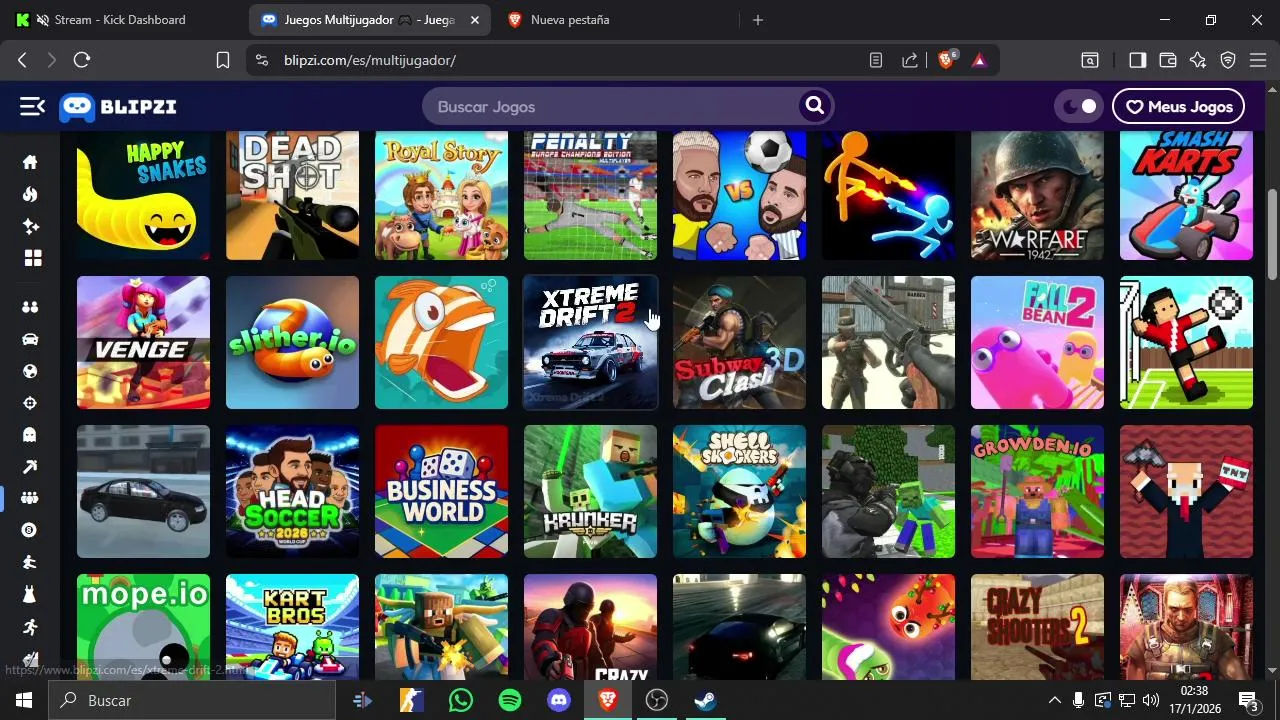The width and height of the screenshot is (1280, 720).
Task: Open Discord from the taskbar
Action: point(559,700)
